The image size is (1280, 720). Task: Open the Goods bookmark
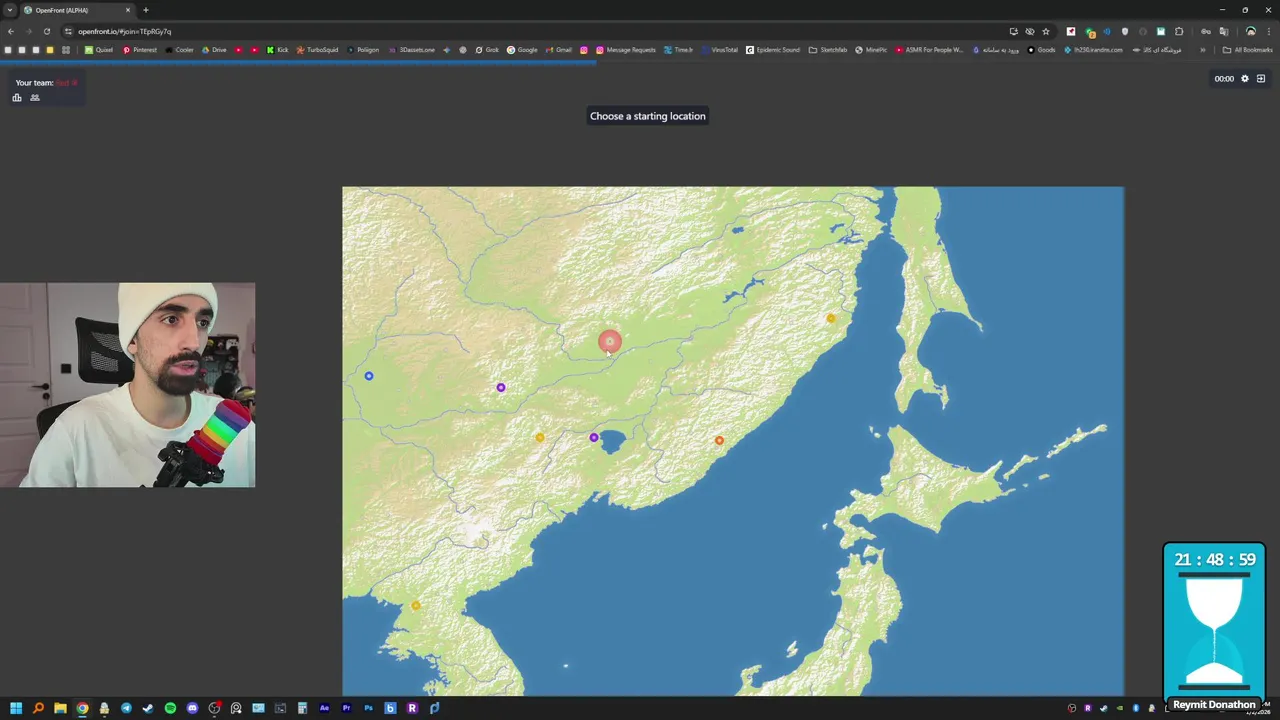(1041, 49)
